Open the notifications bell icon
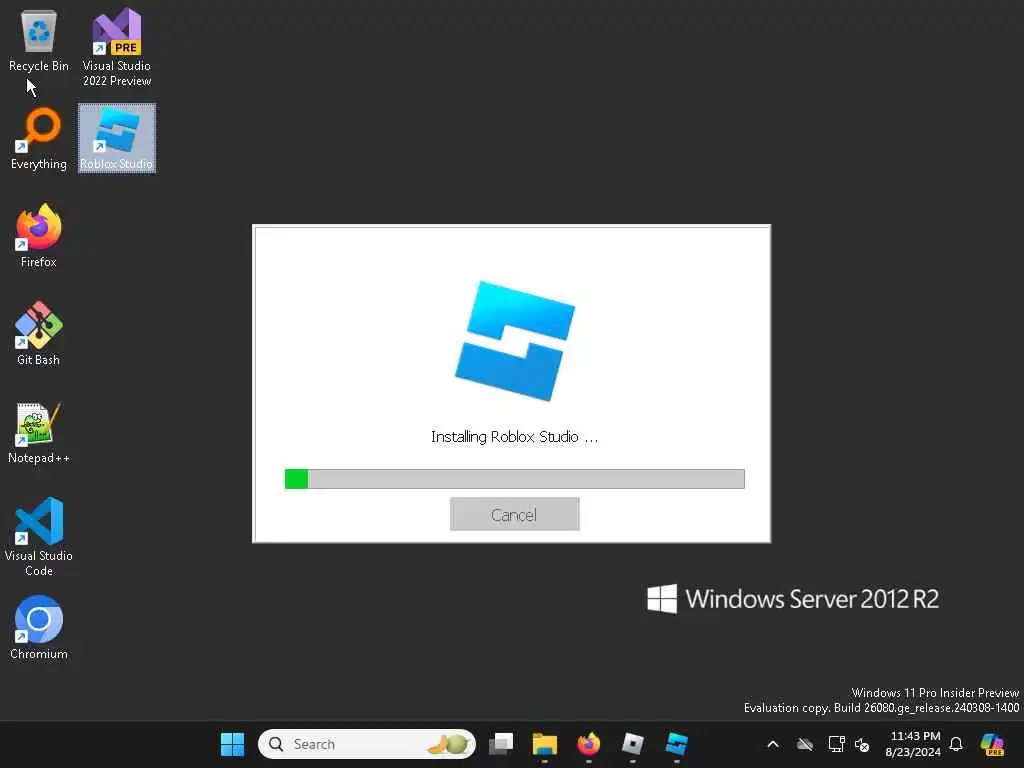The height and width of the screenshot is (768, 1024). tap(956, 744)
